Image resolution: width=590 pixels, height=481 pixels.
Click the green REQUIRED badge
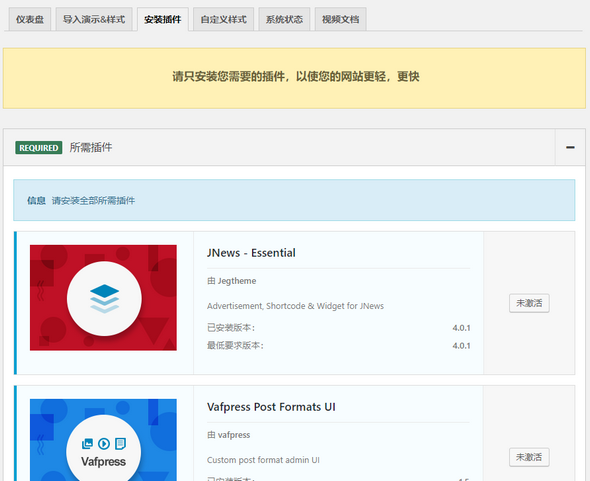pos(39,148)
